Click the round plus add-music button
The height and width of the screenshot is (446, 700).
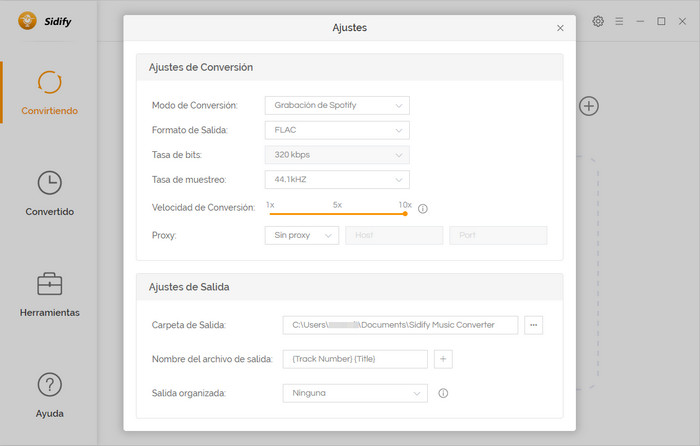[x=589, y=106]
